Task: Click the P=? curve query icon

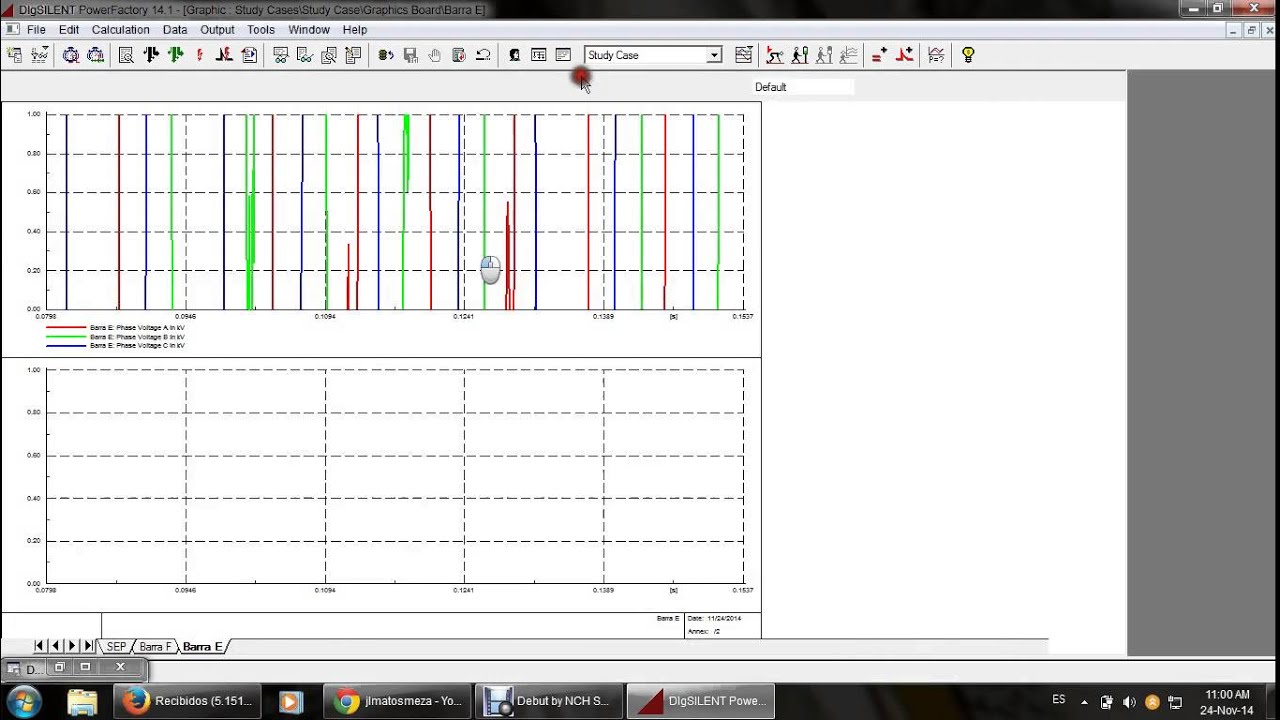Action: 936,55
